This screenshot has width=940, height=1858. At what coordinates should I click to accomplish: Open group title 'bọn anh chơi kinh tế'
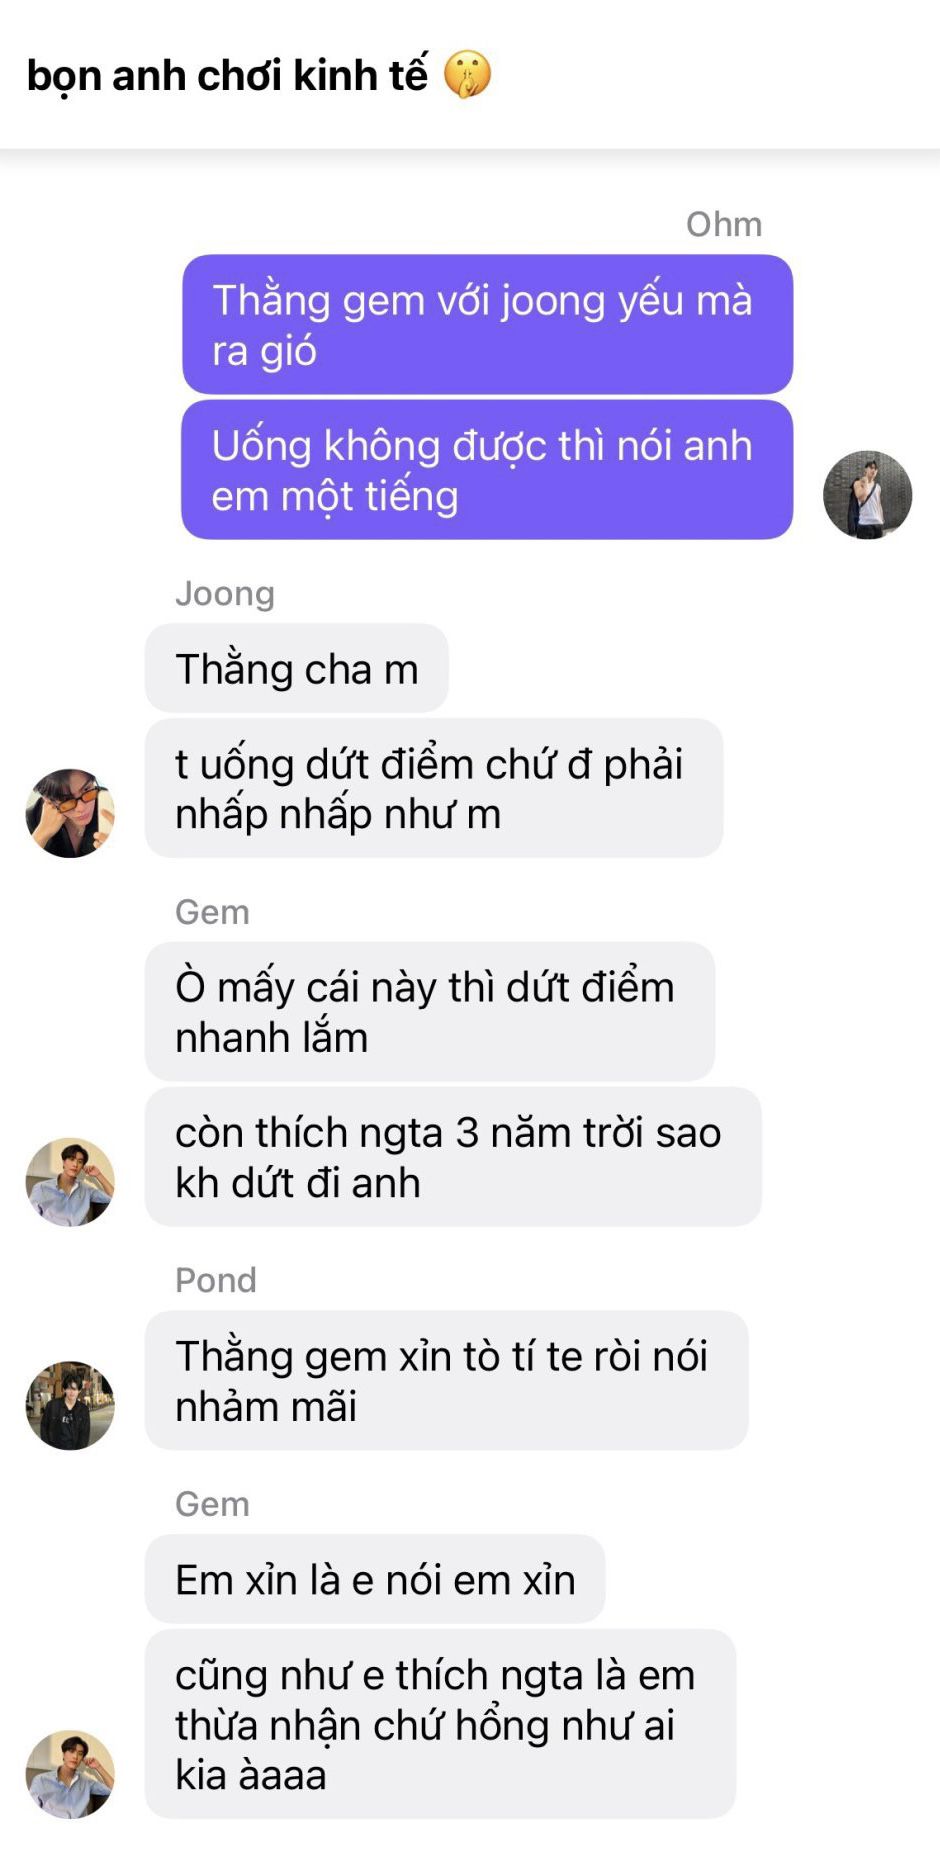pos(227,76)
